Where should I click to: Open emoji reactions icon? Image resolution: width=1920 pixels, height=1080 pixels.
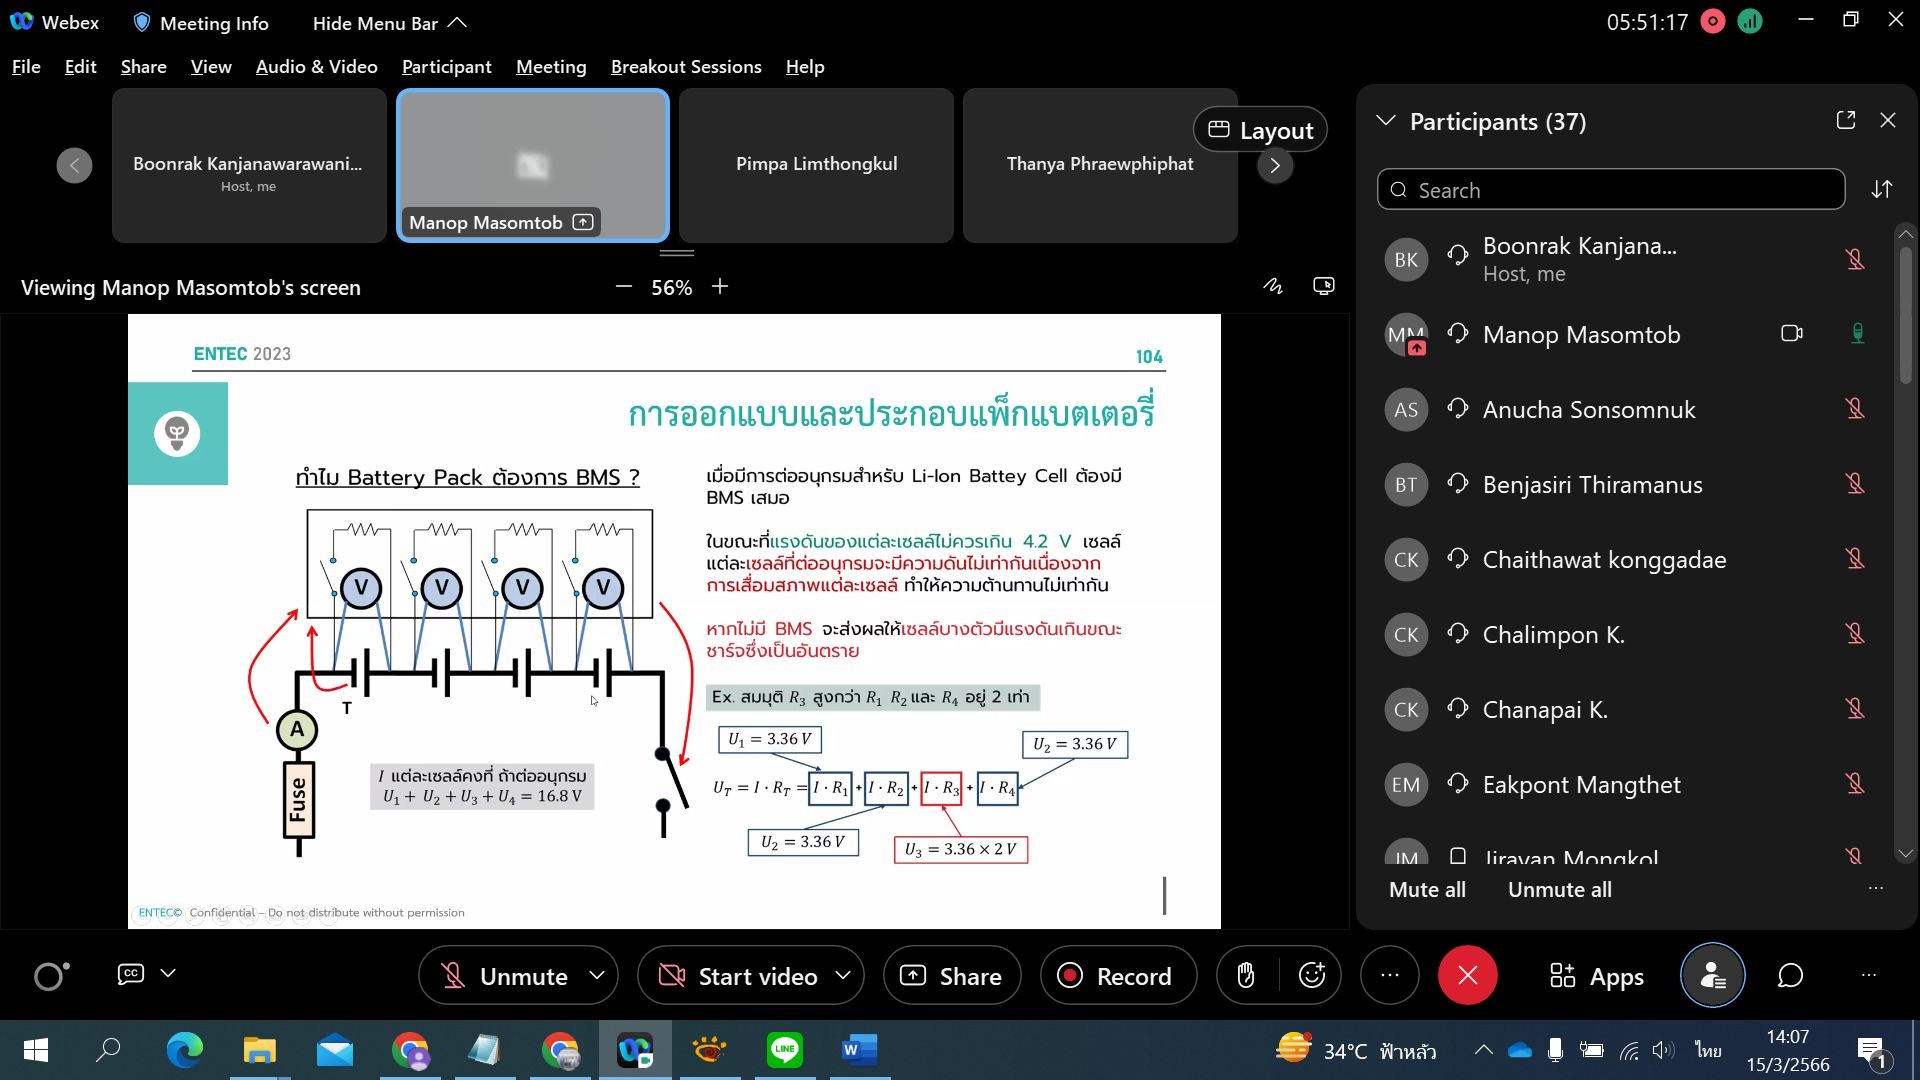tap(1312, 975)
